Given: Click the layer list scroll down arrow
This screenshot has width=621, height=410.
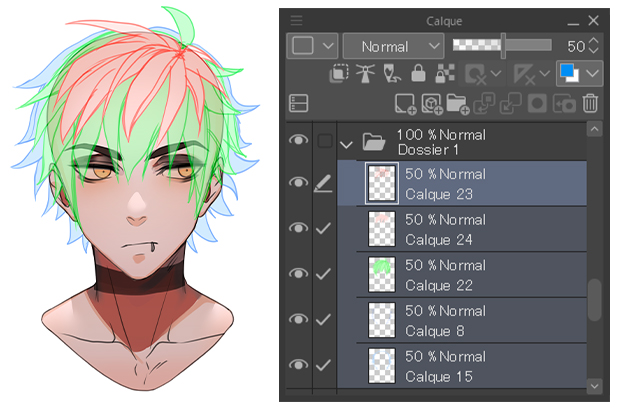Looking at the screenshot, I should coord(594,386).
